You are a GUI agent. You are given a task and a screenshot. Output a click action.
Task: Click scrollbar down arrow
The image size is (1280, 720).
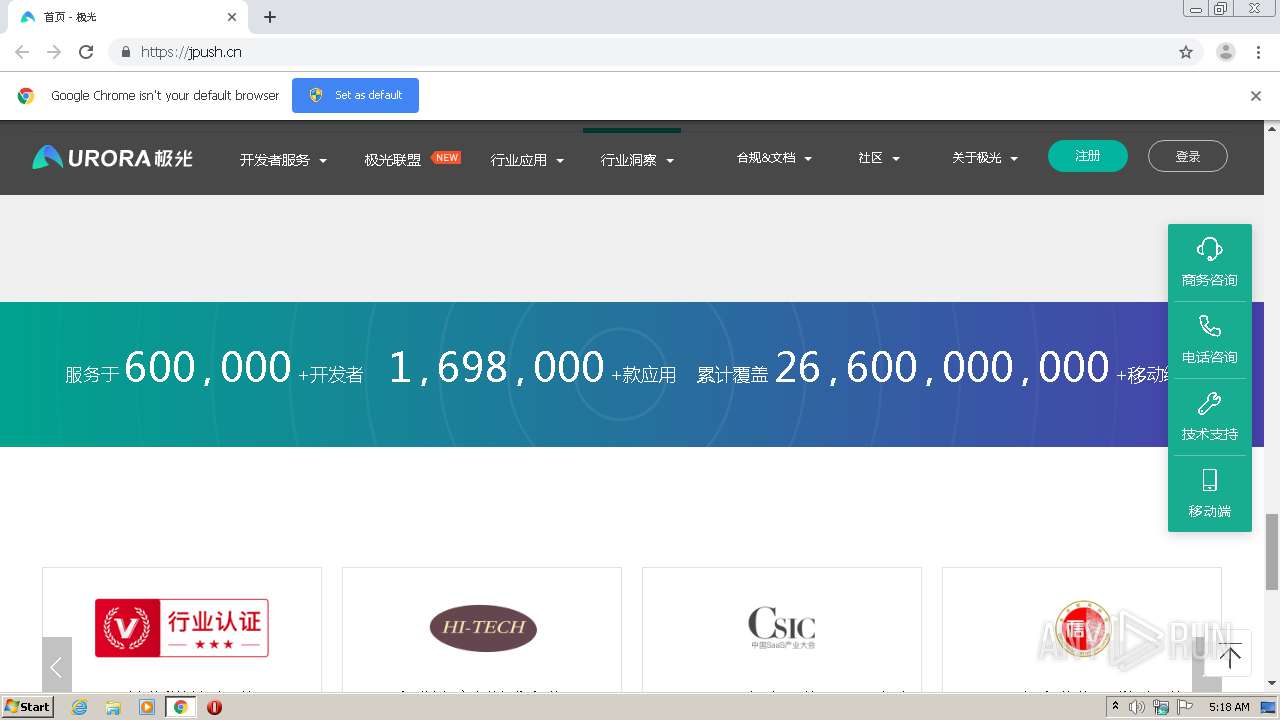click(1272, 683)
